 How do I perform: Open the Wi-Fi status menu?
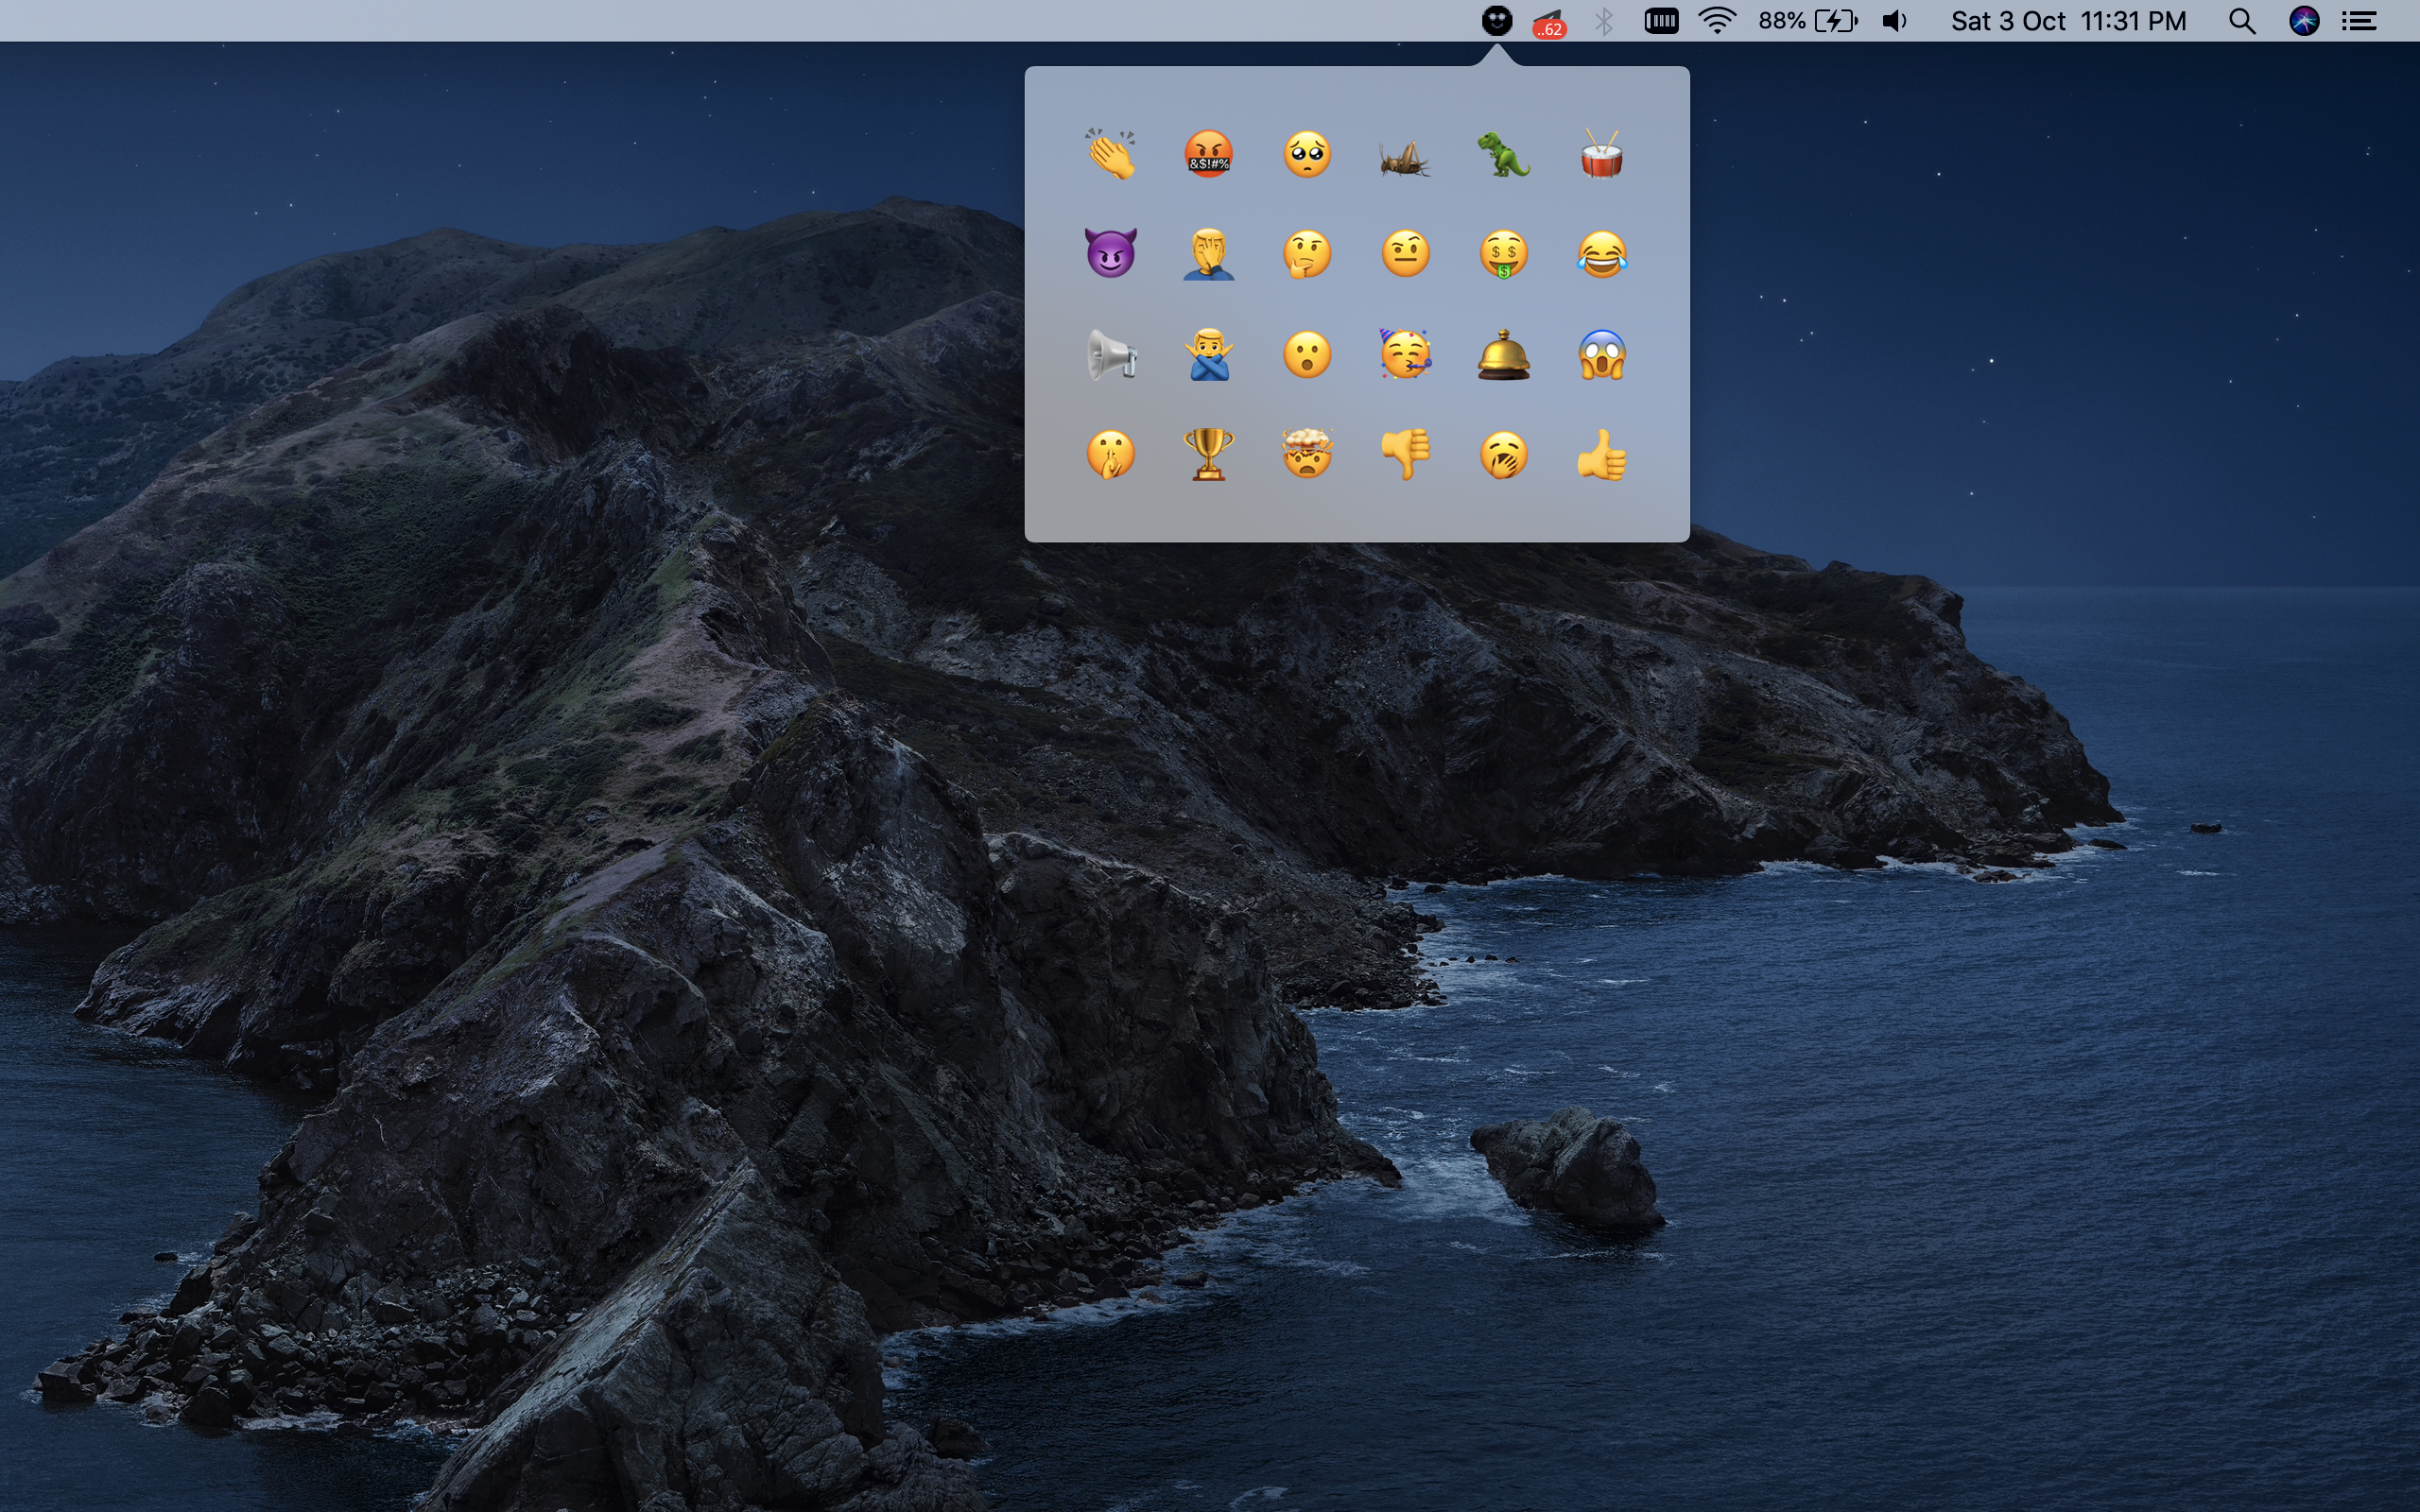pos(1716,21)
